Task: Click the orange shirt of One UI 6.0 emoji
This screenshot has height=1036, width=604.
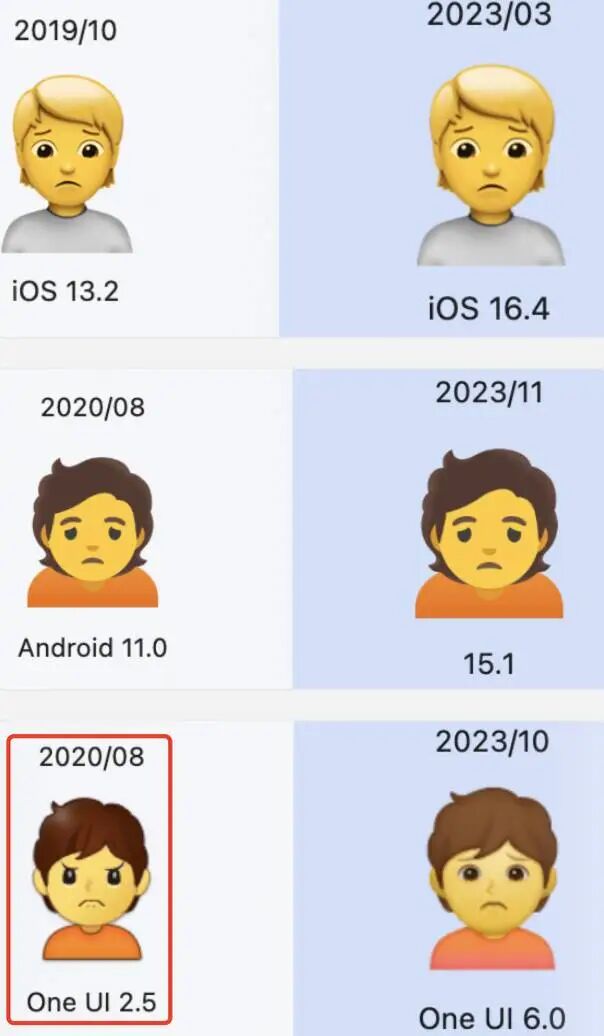Action: pyautogui.click(x=492, y=948)
